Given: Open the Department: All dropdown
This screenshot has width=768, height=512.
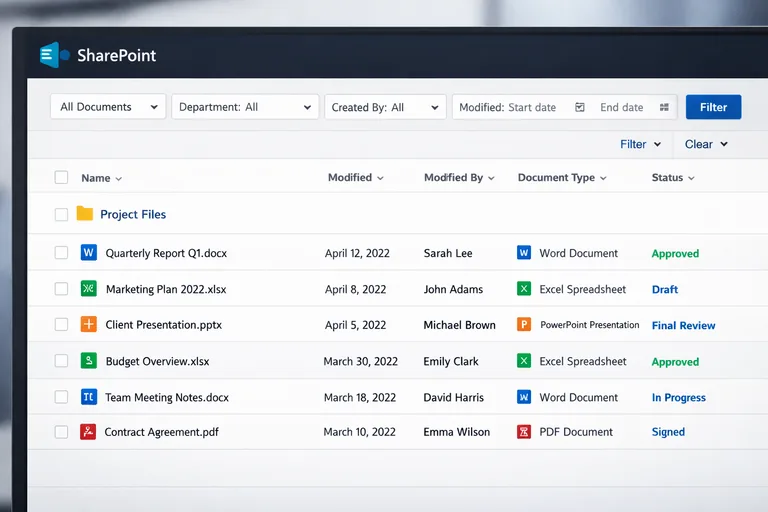Looking at the screenshot, I should 245,107.
